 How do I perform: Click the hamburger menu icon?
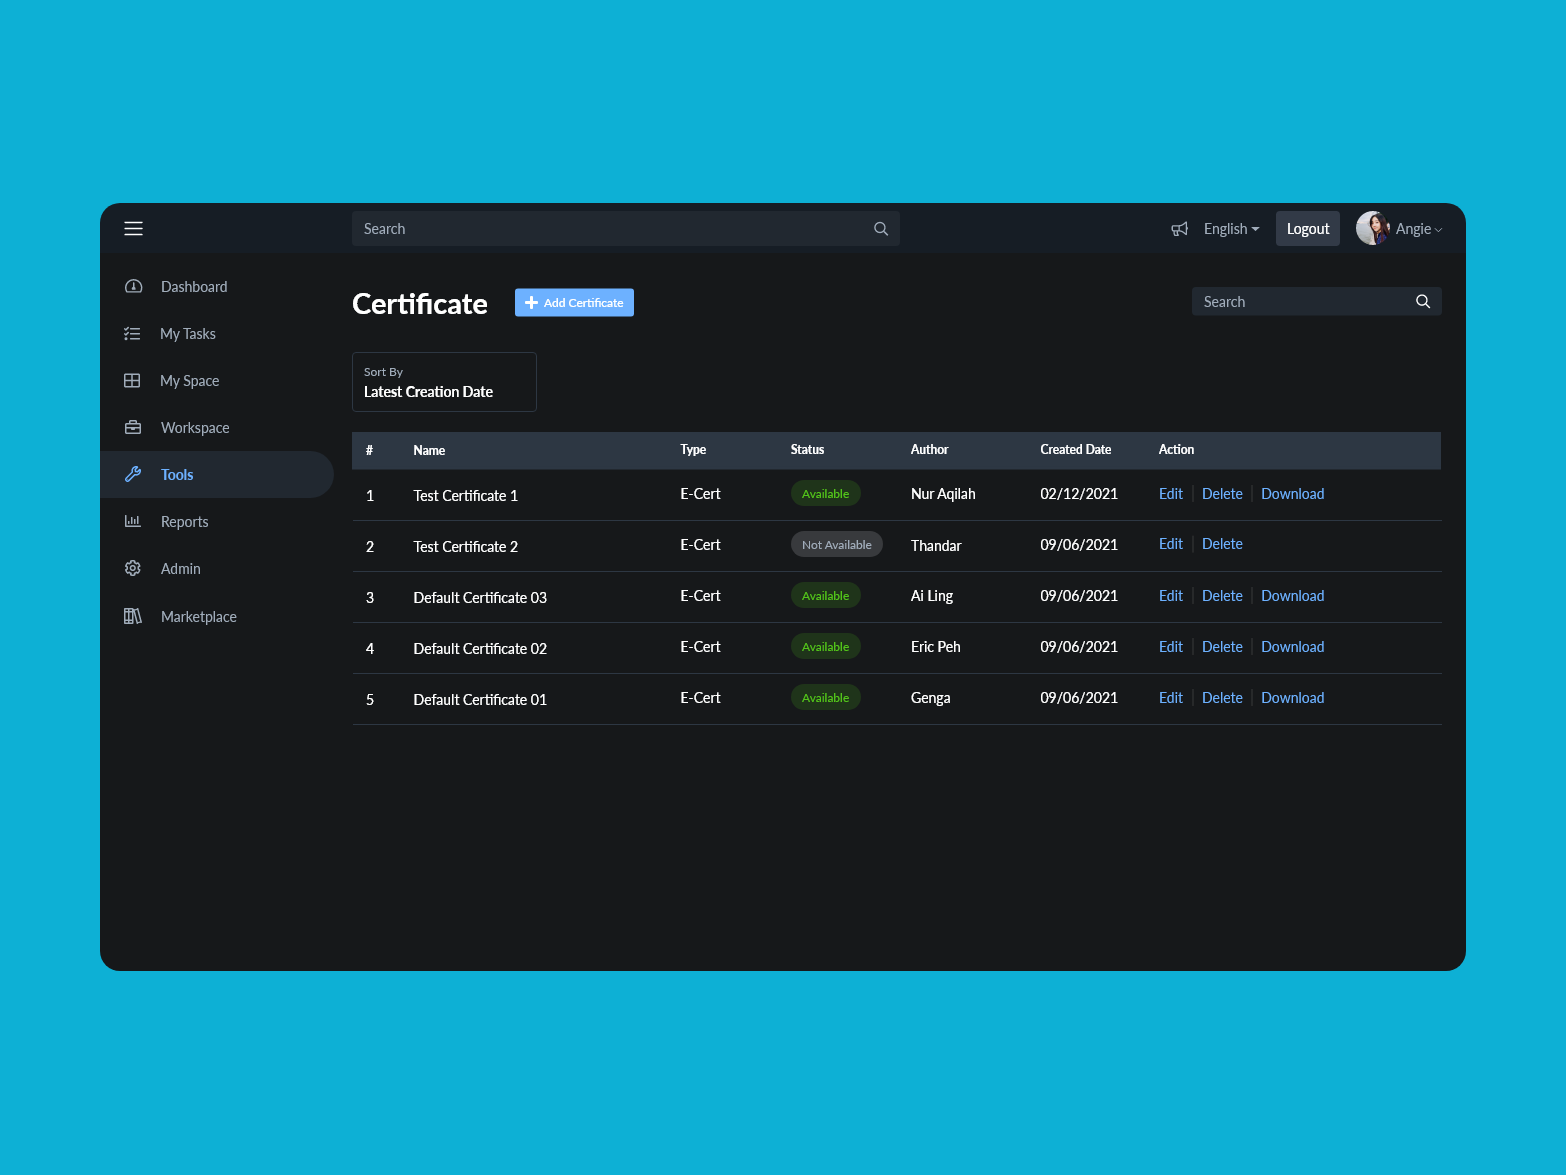(133, 229)
